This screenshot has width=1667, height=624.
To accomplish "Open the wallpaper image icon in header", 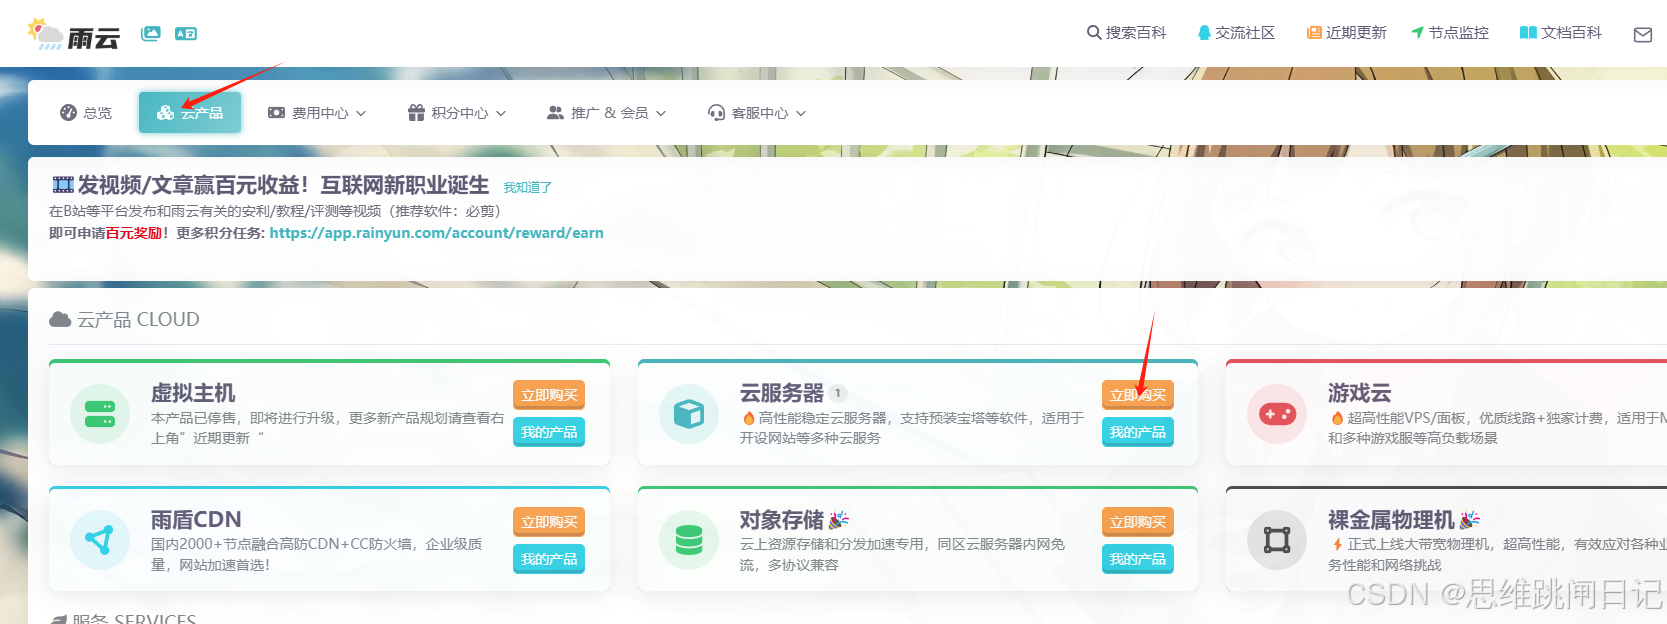I will pyautogui.click(x=151, y=33).
